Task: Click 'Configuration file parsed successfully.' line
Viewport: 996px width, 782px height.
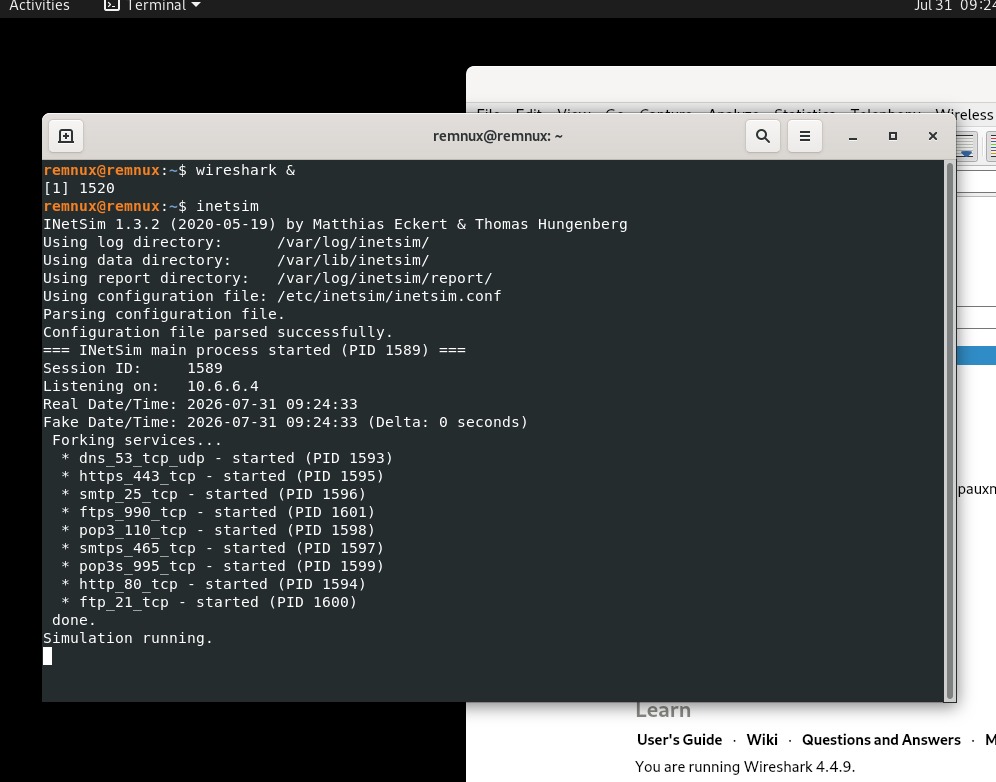Action: (x=218, y=332)
